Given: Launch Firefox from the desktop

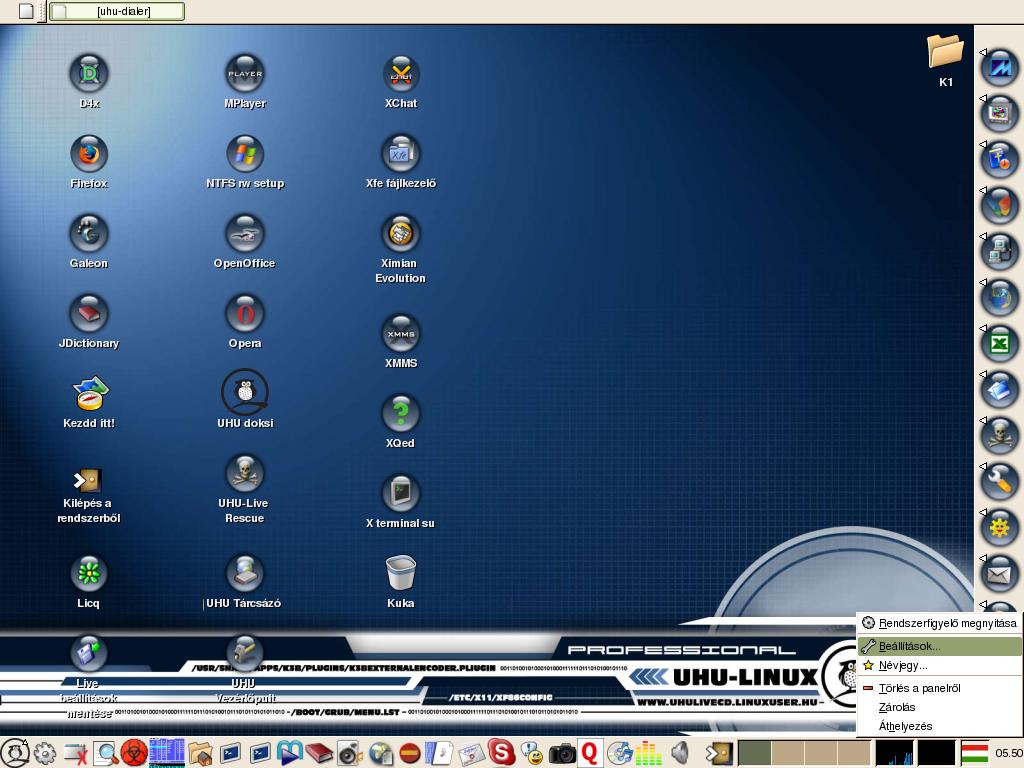Looking at the screenshot, I should 89,154.
